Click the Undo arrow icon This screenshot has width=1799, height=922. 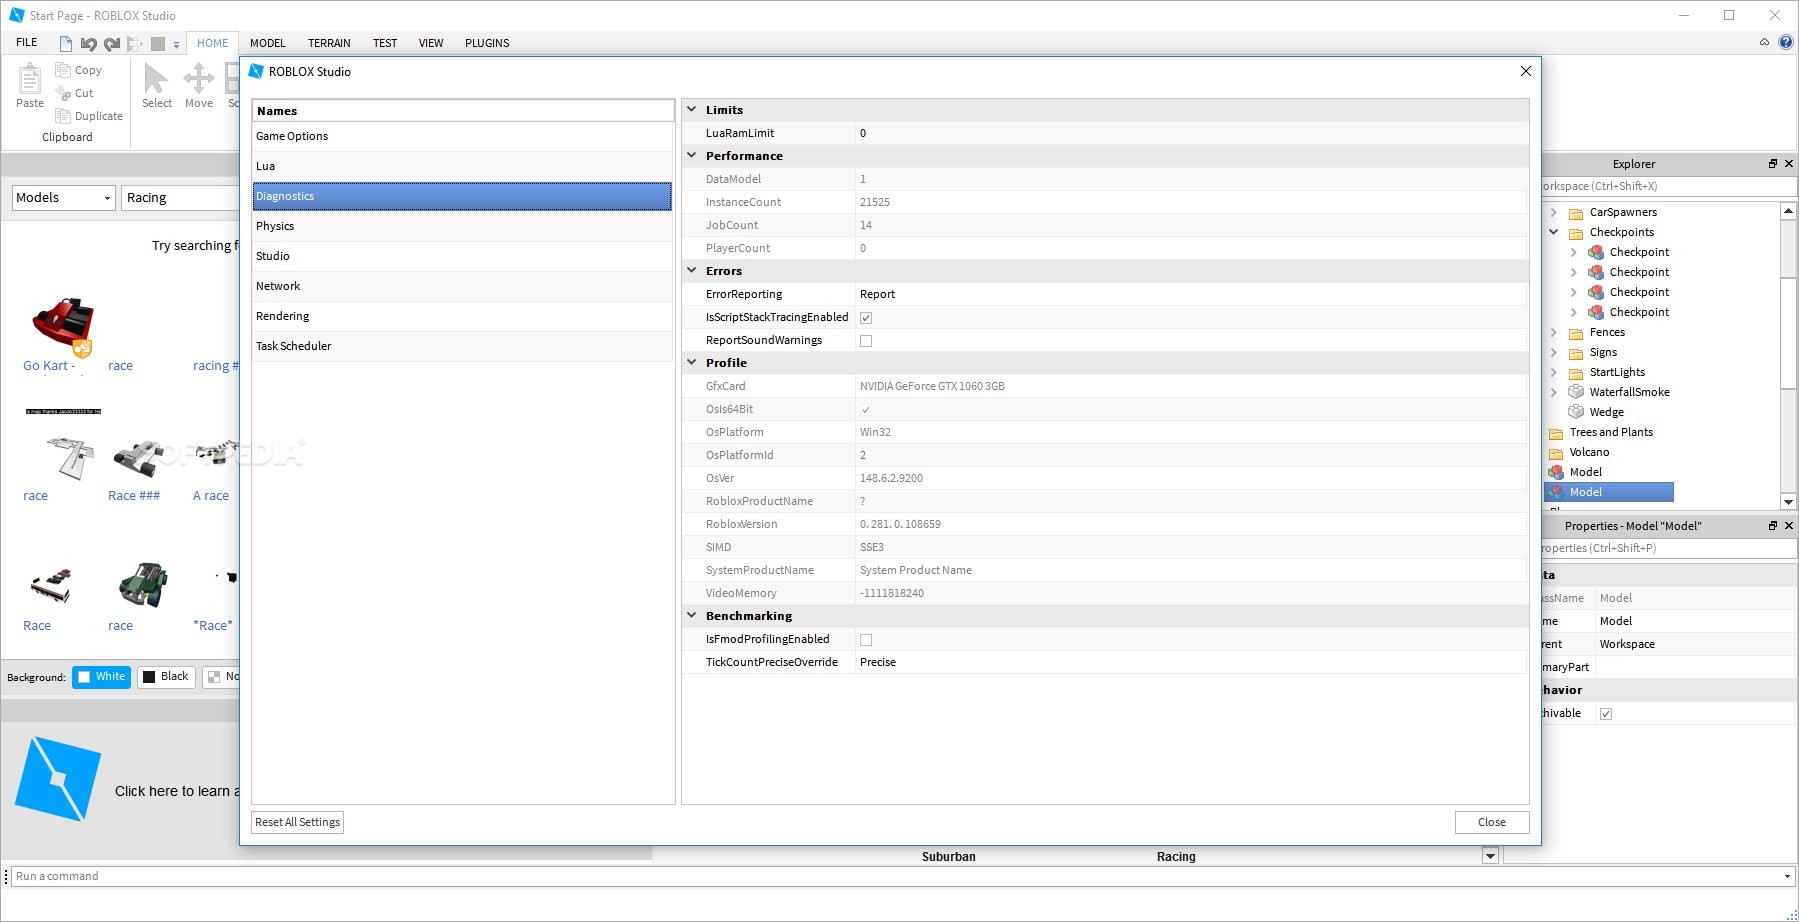pyautogui.click(x=89, y=43)
